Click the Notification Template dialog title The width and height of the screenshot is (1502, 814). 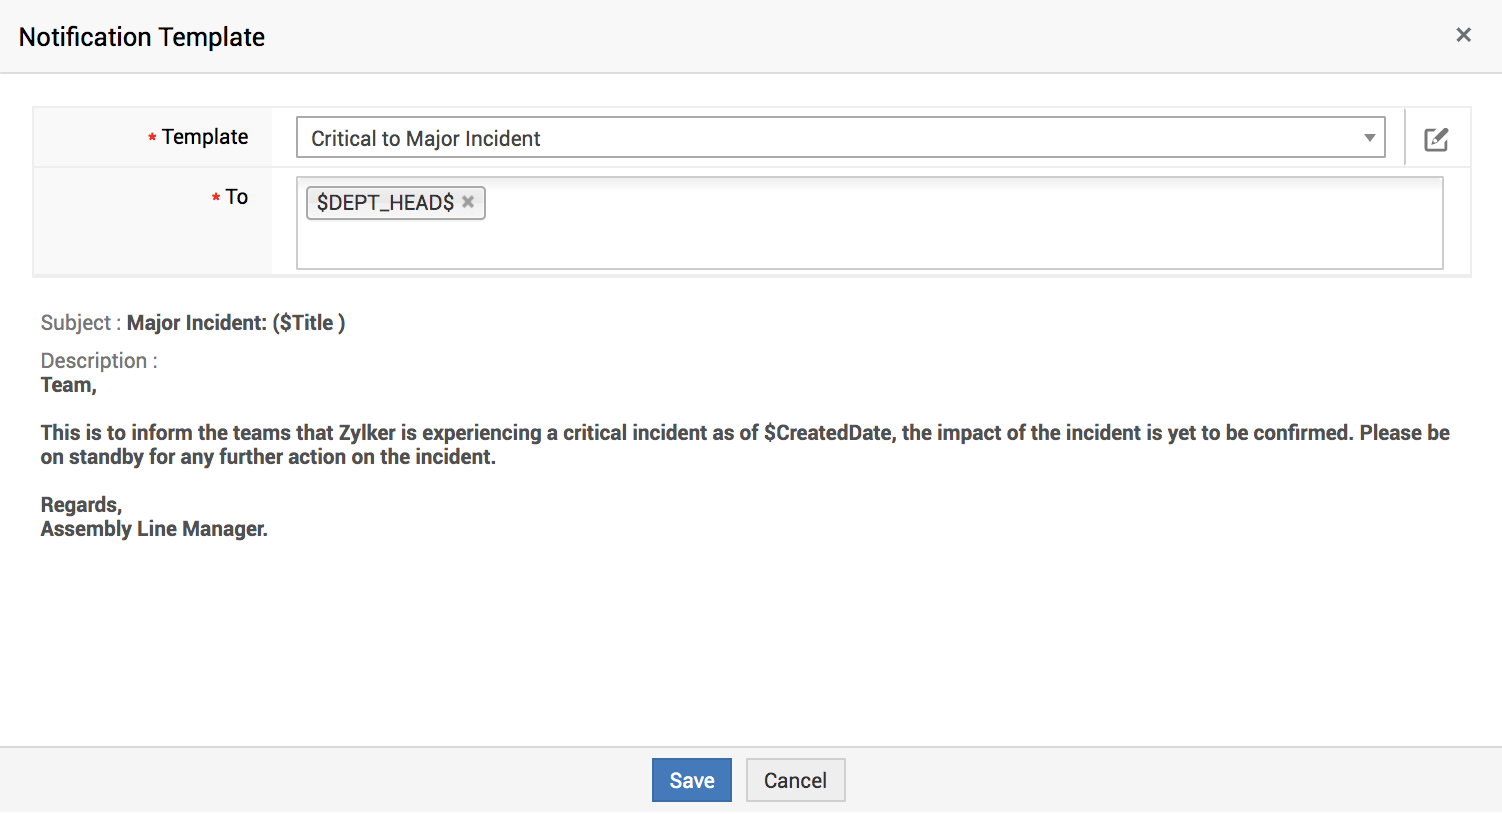point(142,37)
